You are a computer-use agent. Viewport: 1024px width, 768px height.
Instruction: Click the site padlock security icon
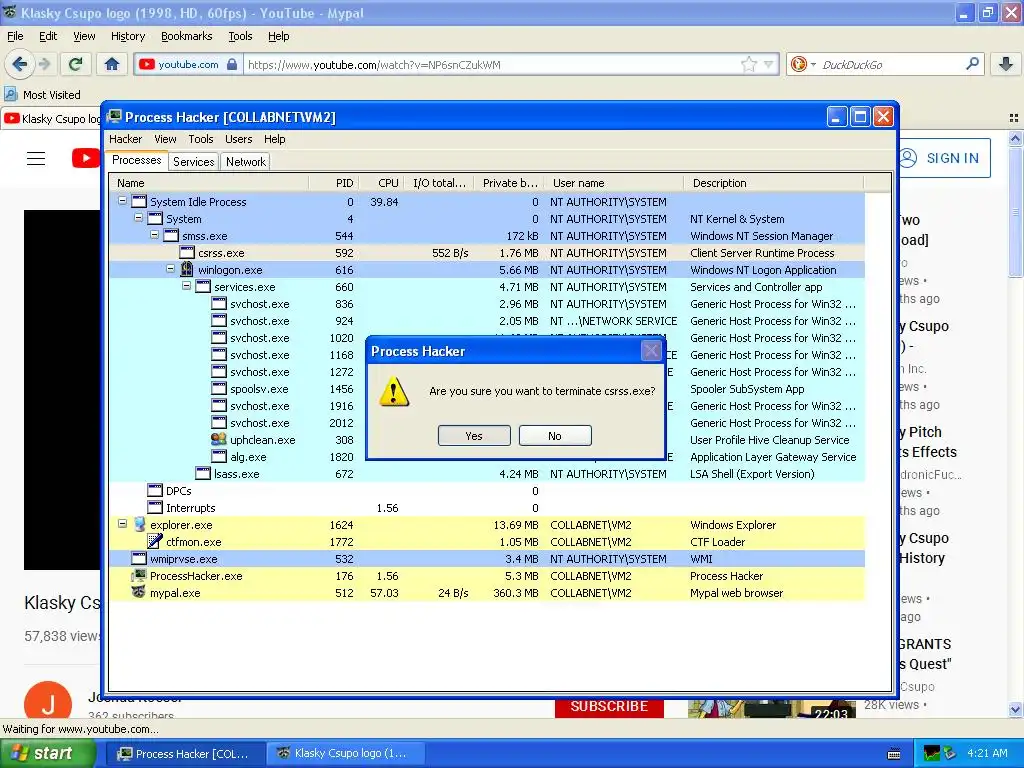pyautogui.click(x=232, y=64)
